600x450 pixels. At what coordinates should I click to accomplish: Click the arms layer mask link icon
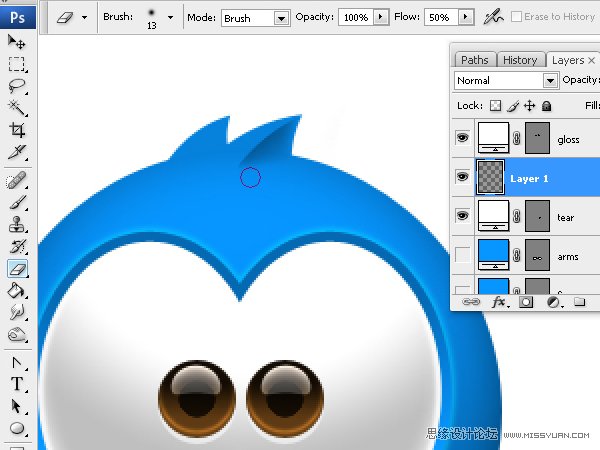[517, 255]
